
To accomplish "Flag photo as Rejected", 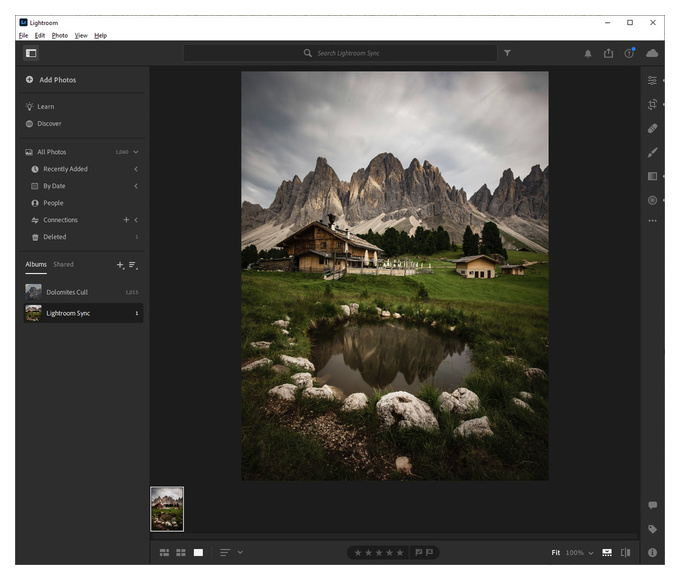I will click(x=429, y=552).
